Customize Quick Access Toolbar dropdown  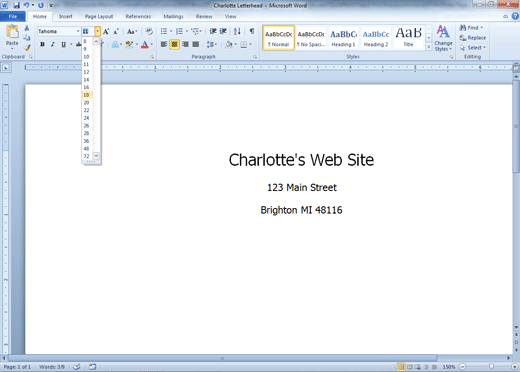51,5
